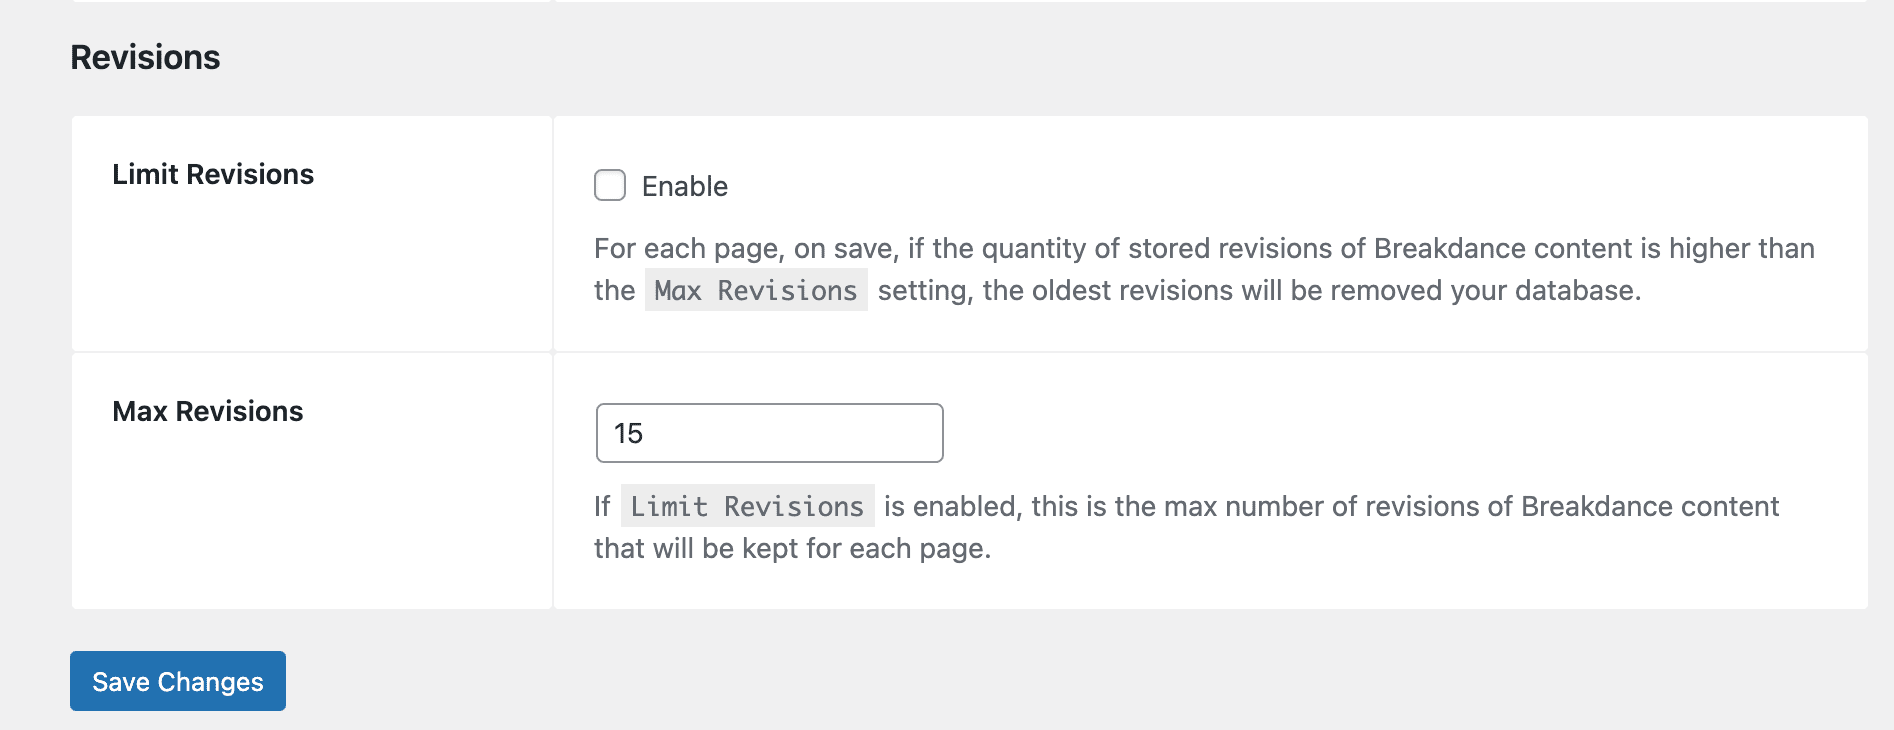The image size is (1894, 730).
Task: Select the bold "Max Revisions" row label
Action: coord(208,412)
